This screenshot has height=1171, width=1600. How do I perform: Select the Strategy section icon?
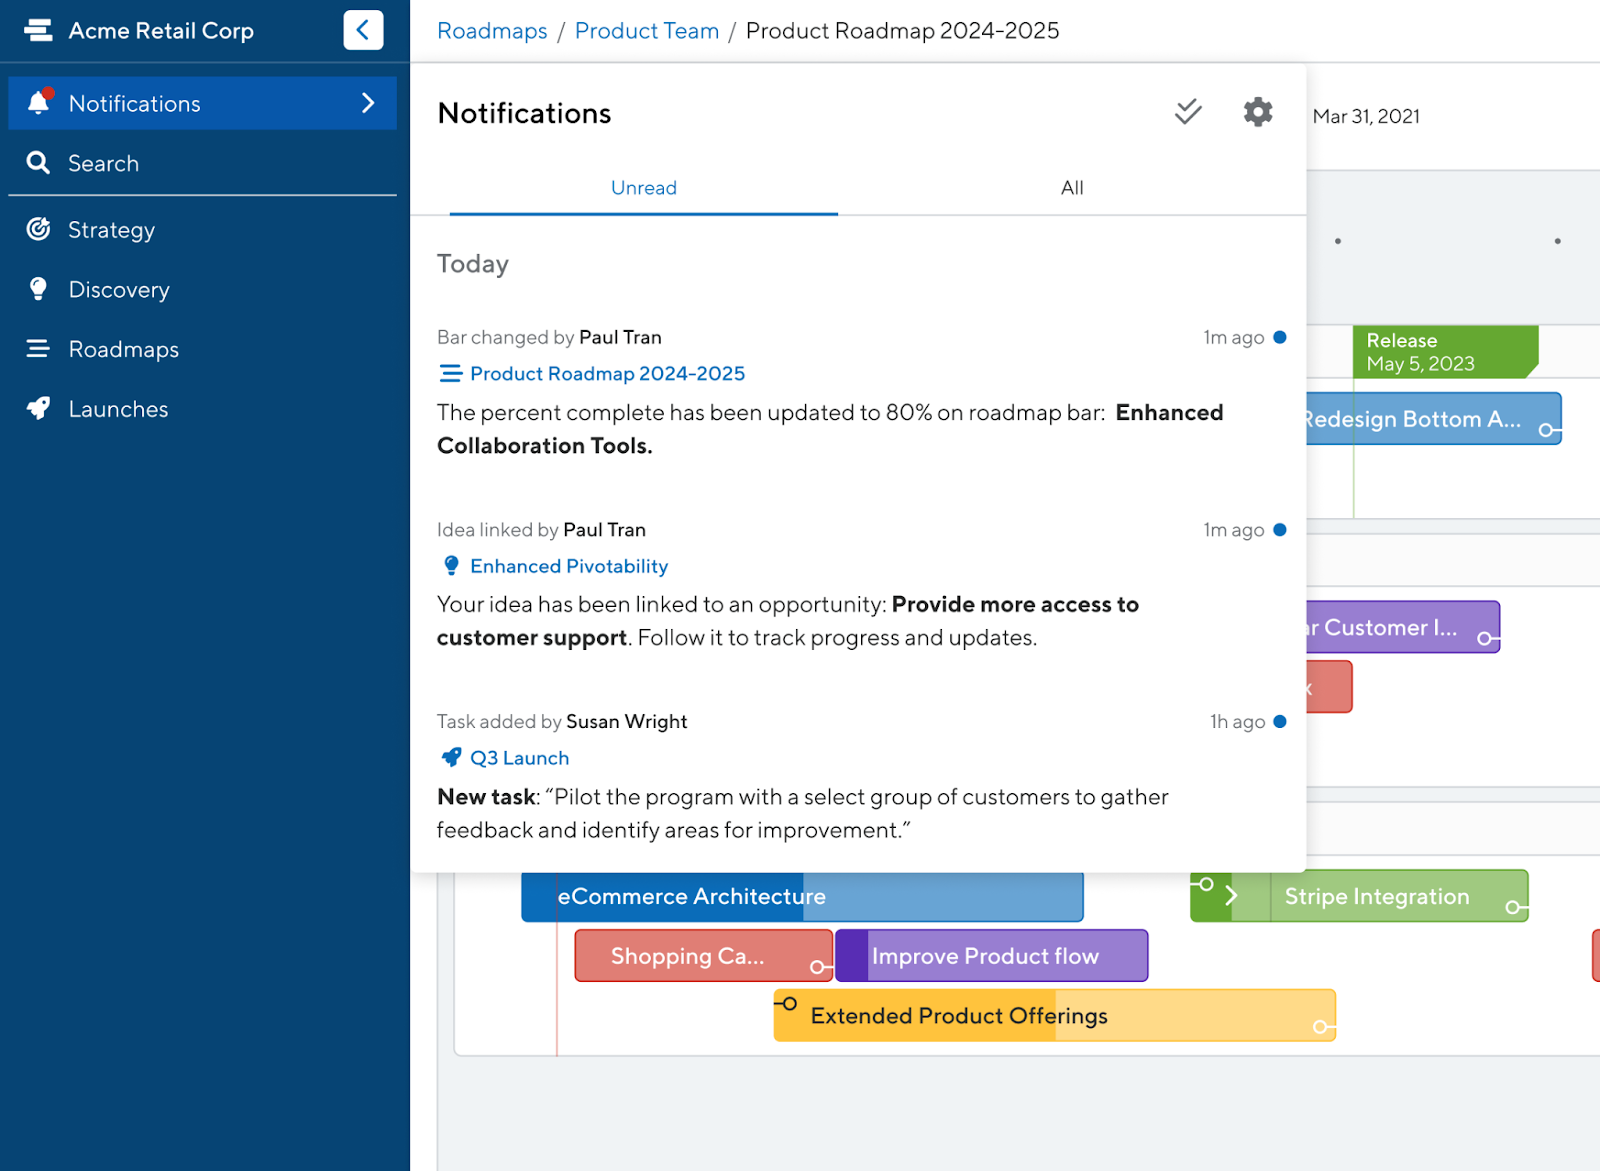point(38,229)
